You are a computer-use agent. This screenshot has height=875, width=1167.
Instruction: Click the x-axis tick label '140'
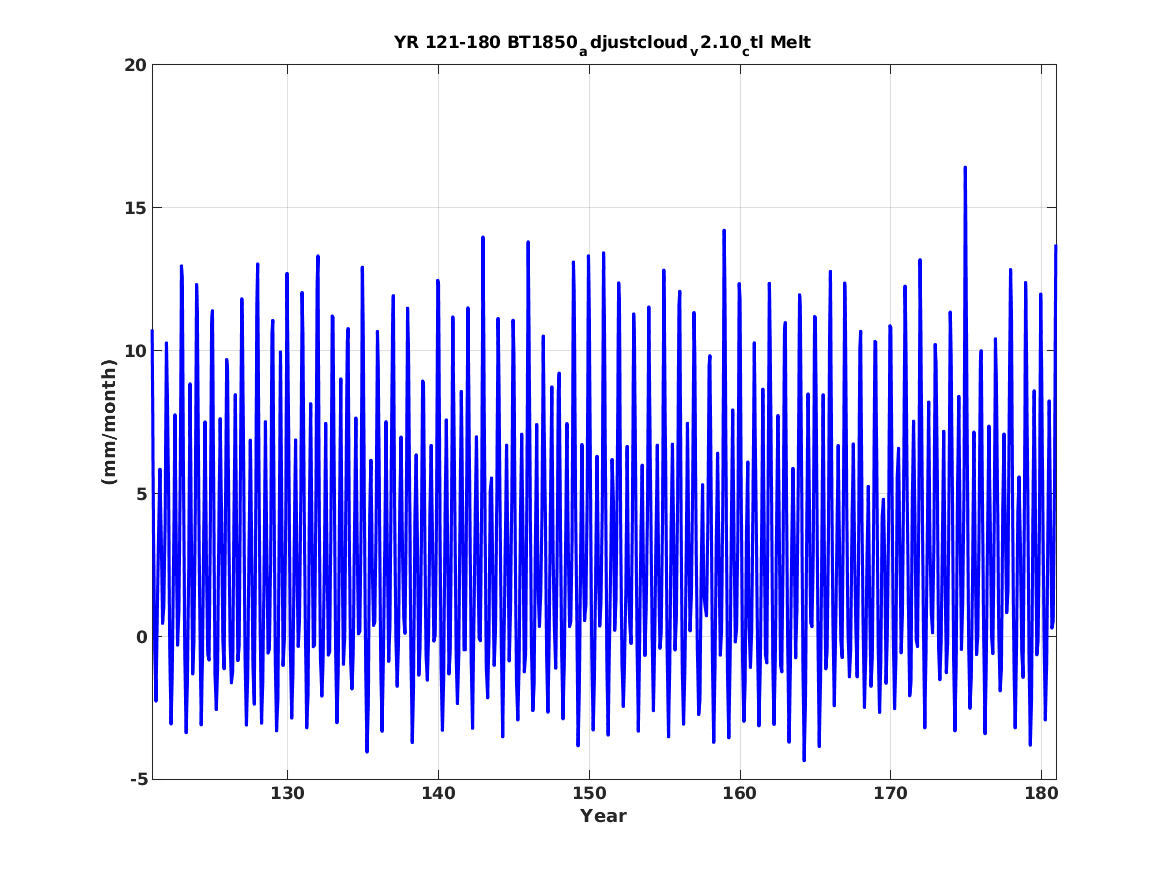438,794
